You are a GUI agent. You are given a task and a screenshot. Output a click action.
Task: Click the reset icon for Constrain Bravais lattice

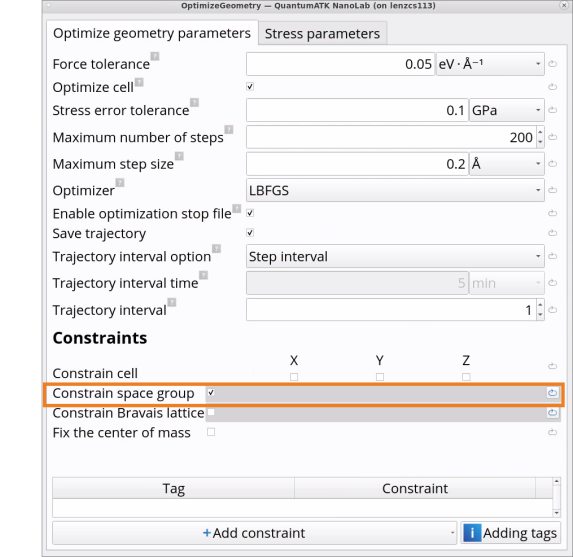[552, 413]
